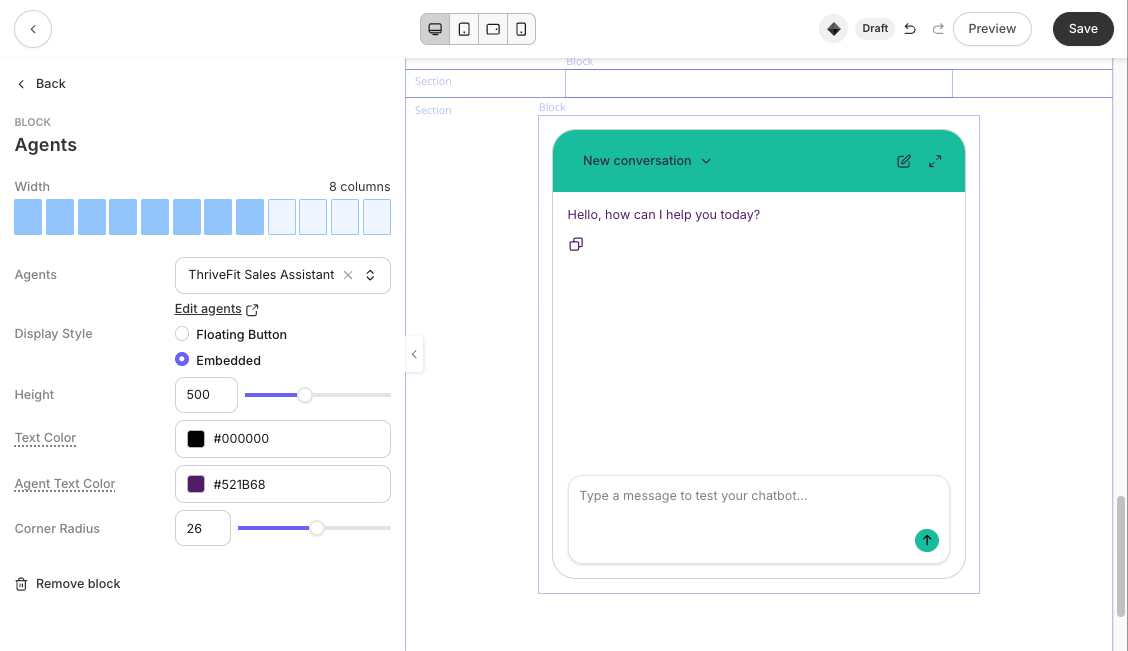
Task: Open the Agent Text Color purple swatch
Action: click(x=196, y=484)
